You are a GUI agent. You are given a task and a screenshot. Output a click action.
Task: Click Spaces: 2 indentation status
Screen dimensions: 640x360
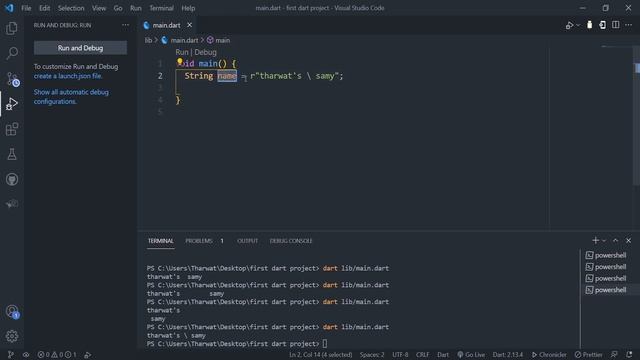click(x=372, y=355)
